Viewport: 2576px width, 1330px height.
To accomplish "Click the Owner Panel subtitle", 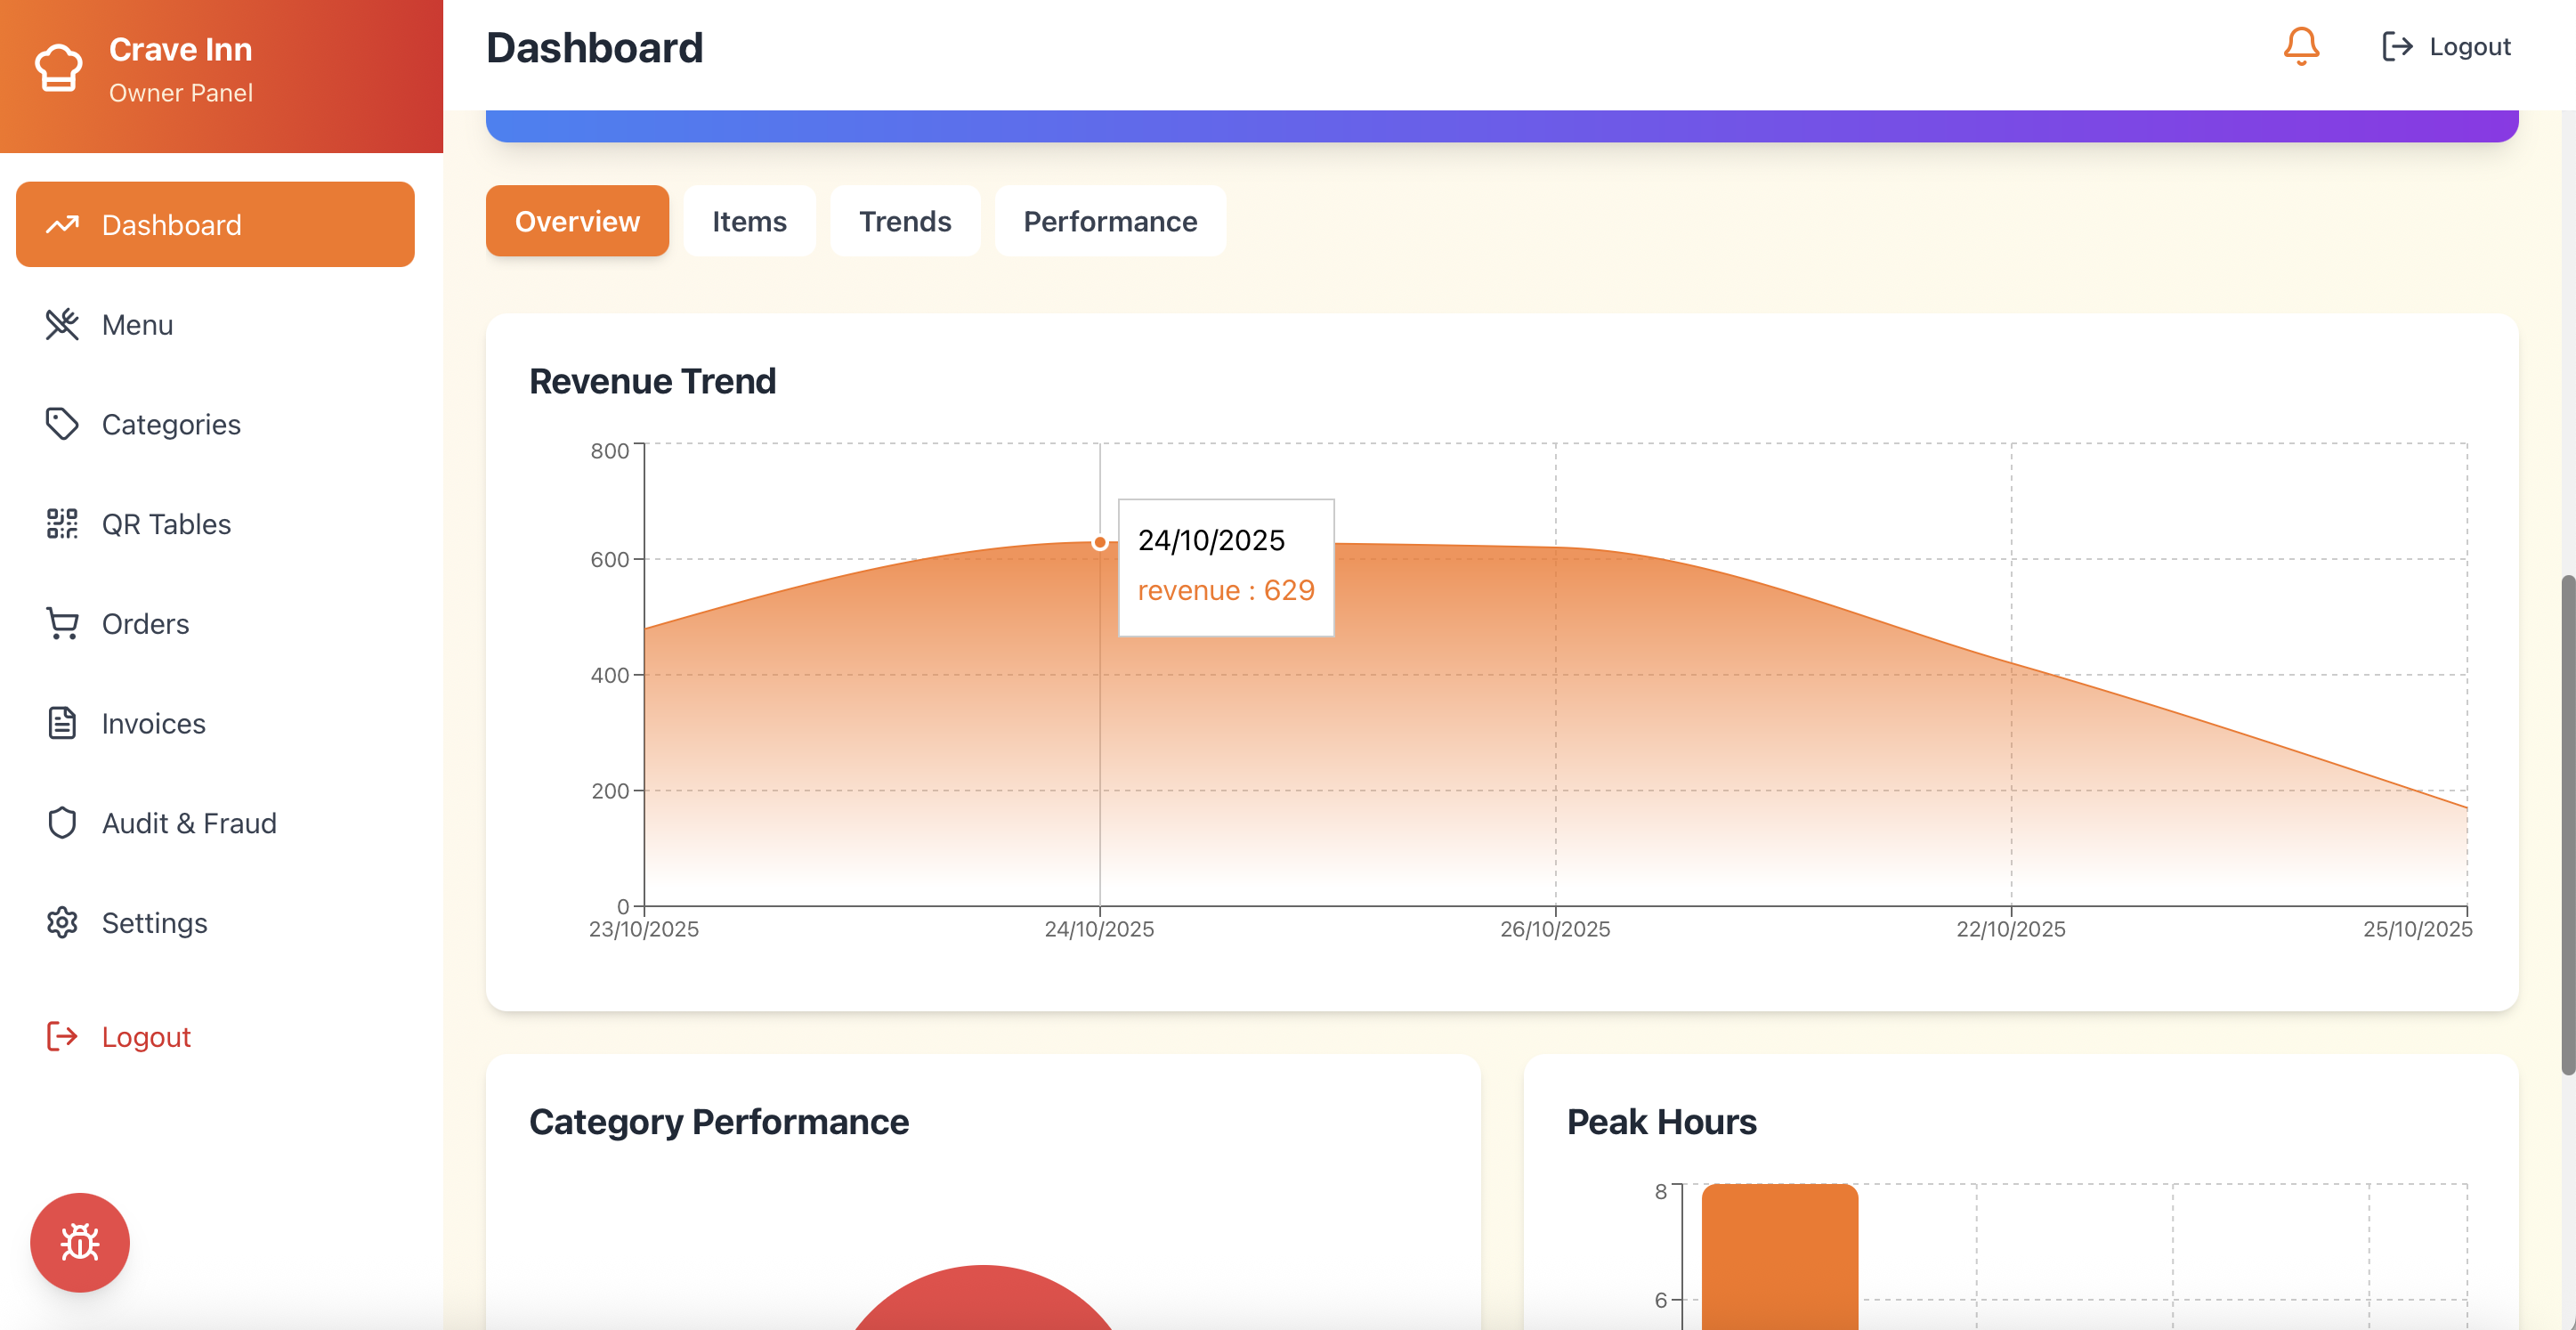I will pos(181,93).
